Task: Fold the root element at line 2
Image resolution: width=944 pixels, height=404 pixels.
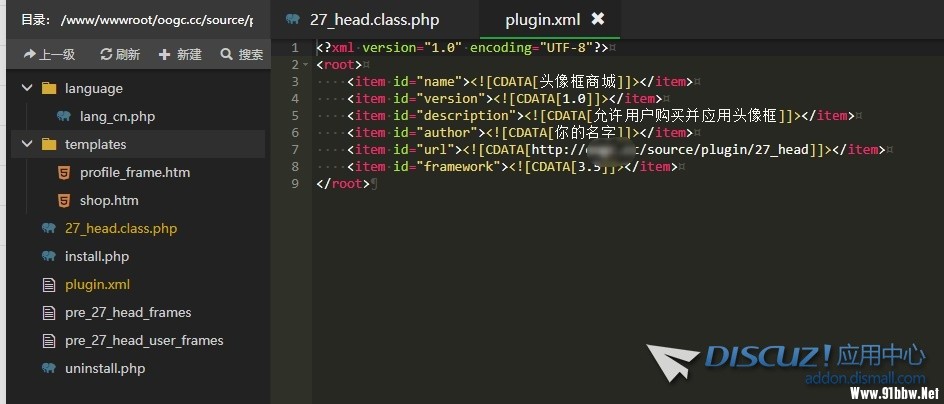Action: coord(305,65)
